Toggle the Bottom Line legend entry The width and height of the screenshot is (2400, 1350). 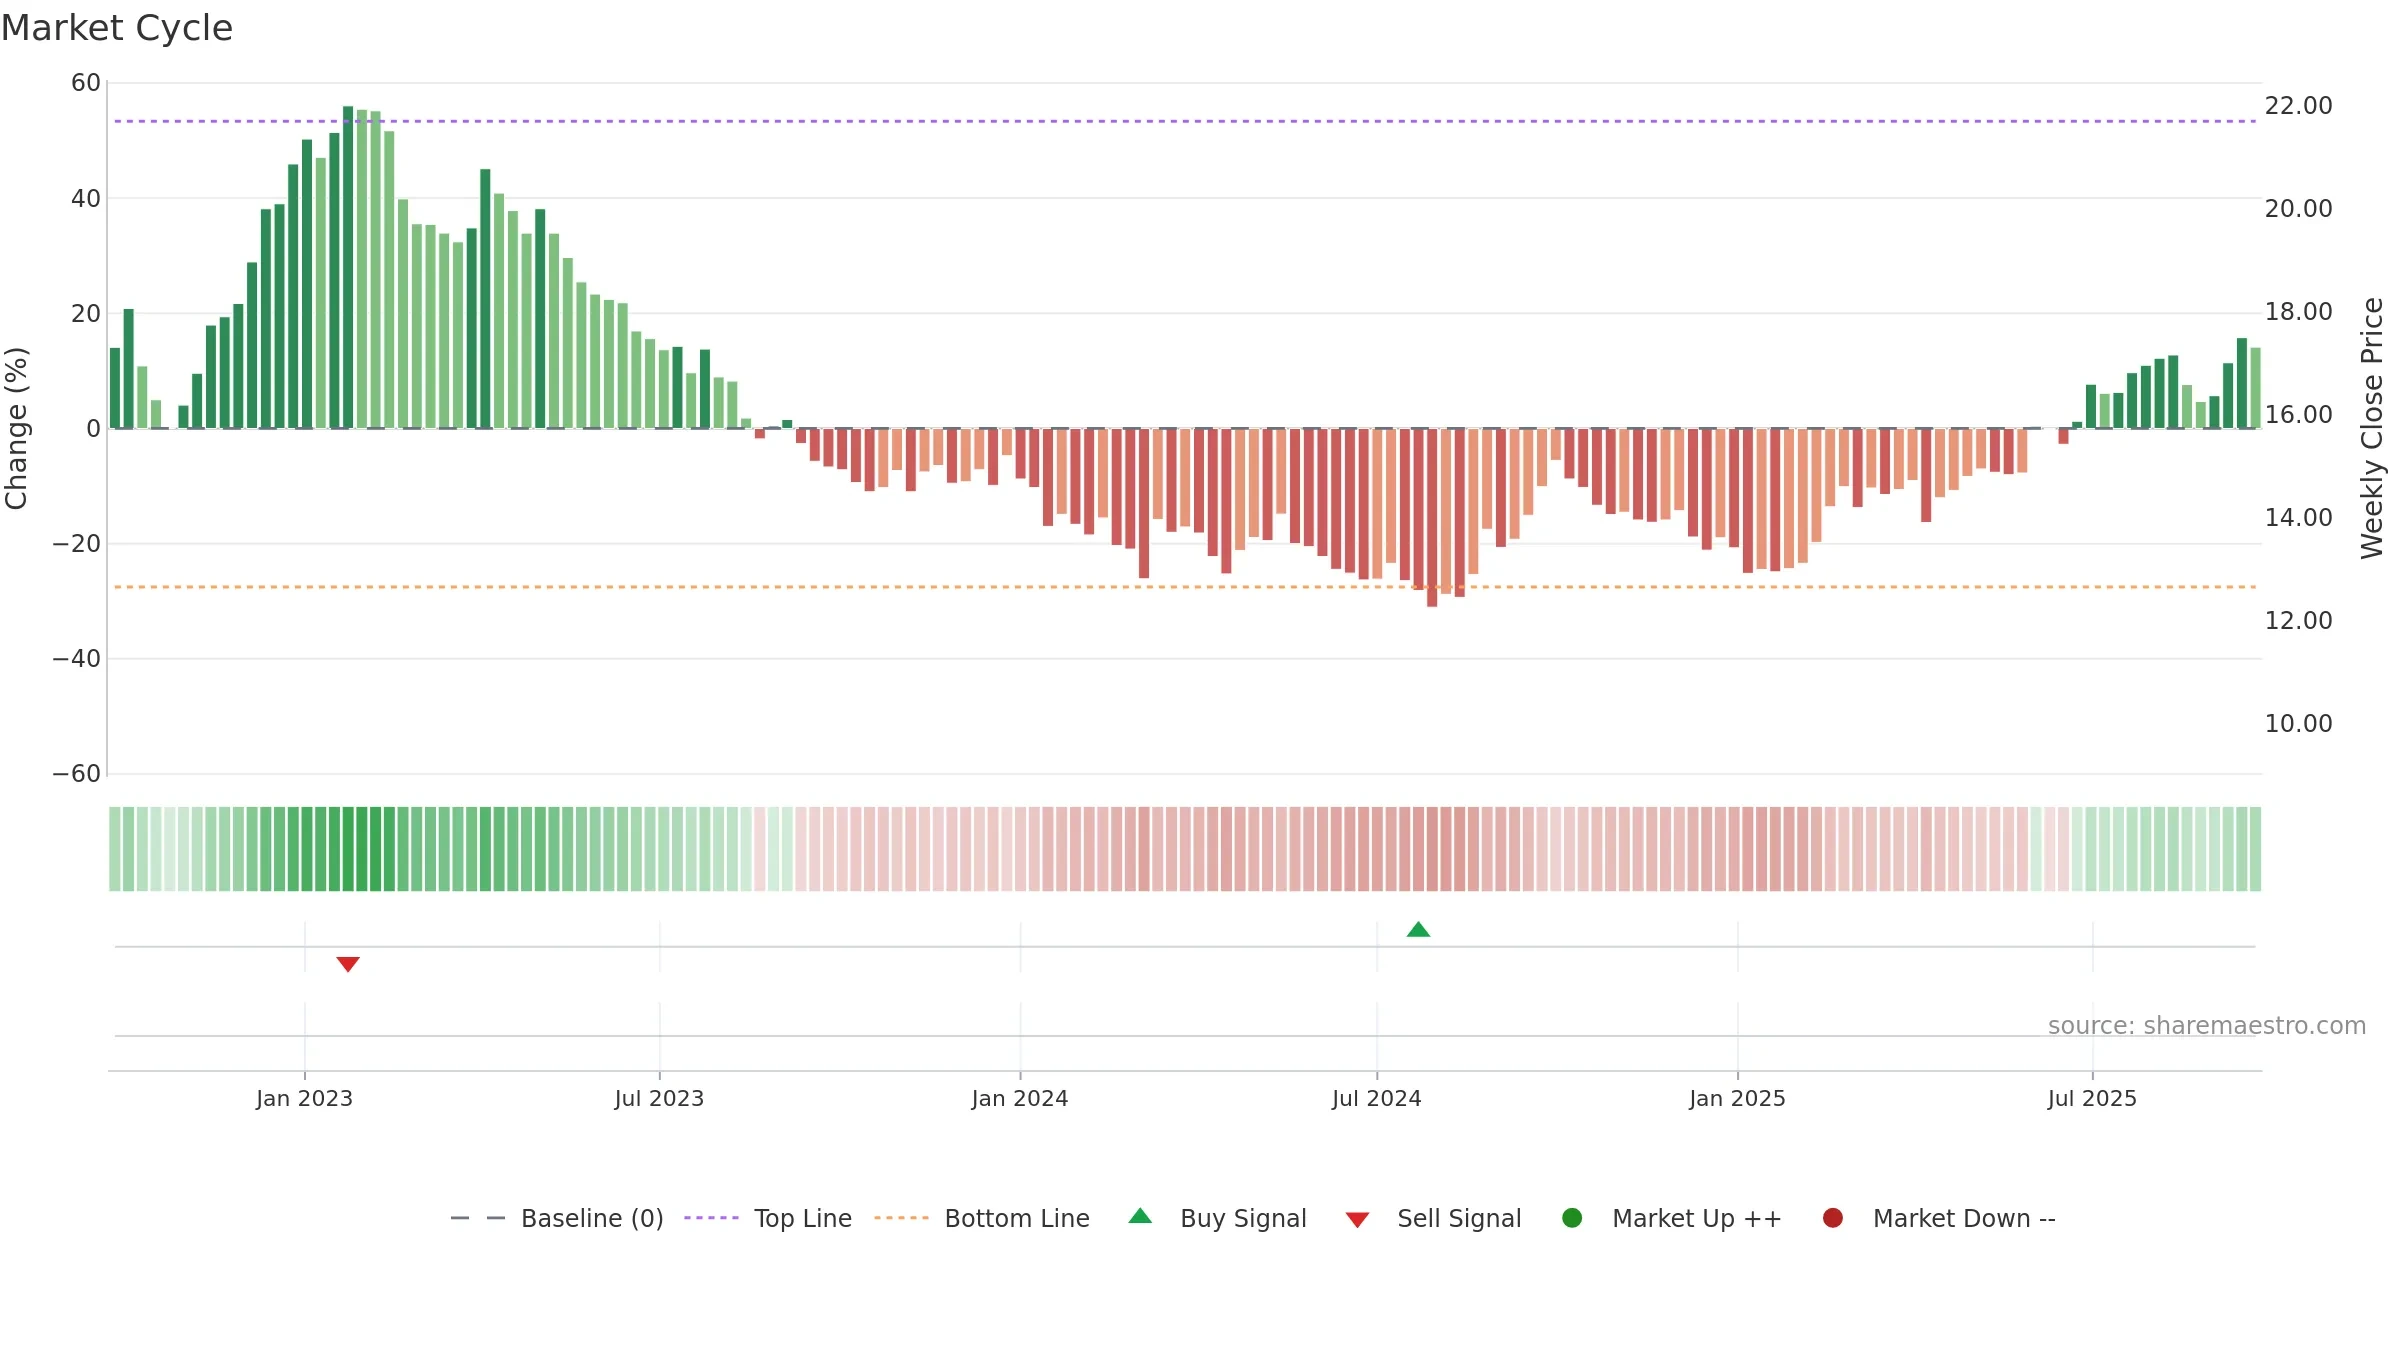(982, 1218)
